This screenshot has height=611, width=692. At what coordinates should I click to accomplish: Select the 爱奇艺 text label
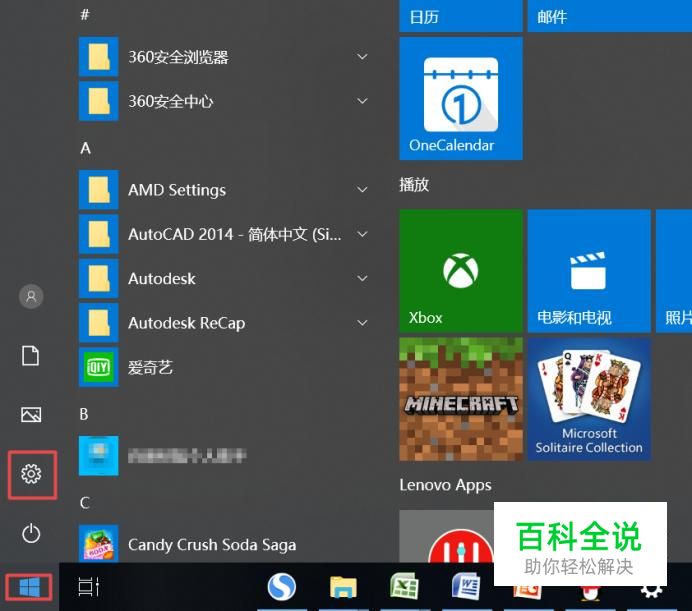tap(150, 367)
